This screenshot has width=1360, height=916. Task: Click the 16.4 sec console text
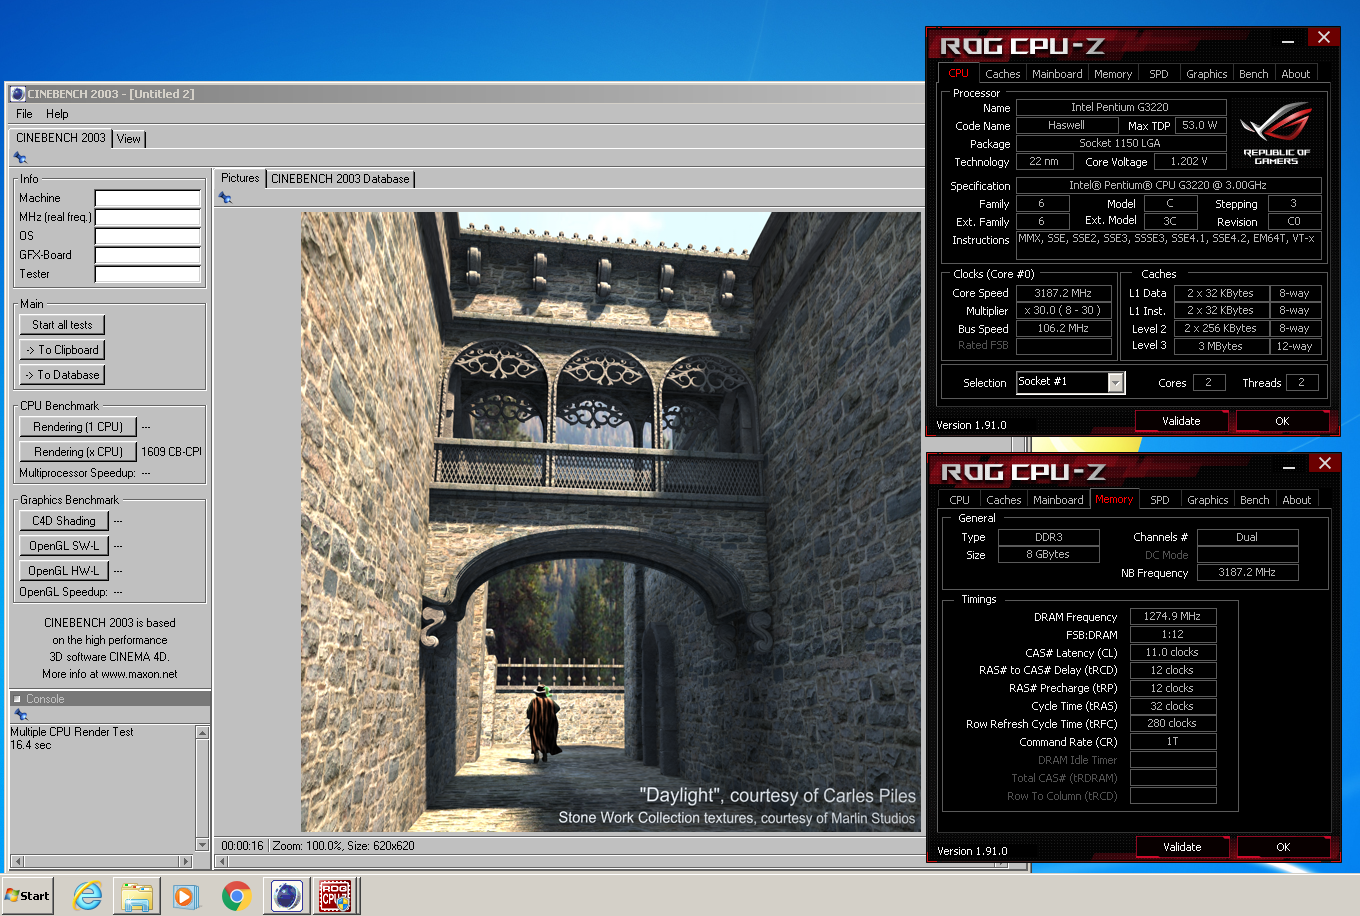tap(31, 745)
